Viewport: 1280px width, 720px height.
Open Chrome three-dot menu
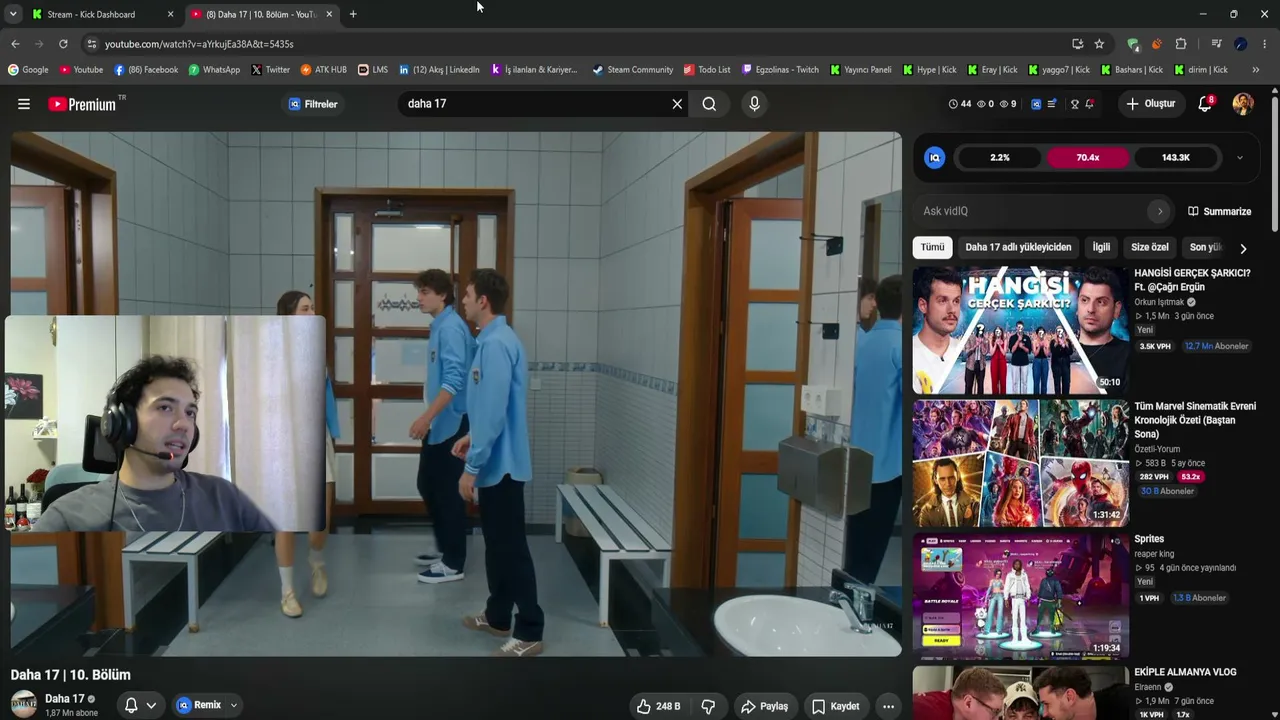click(1265, 44)
